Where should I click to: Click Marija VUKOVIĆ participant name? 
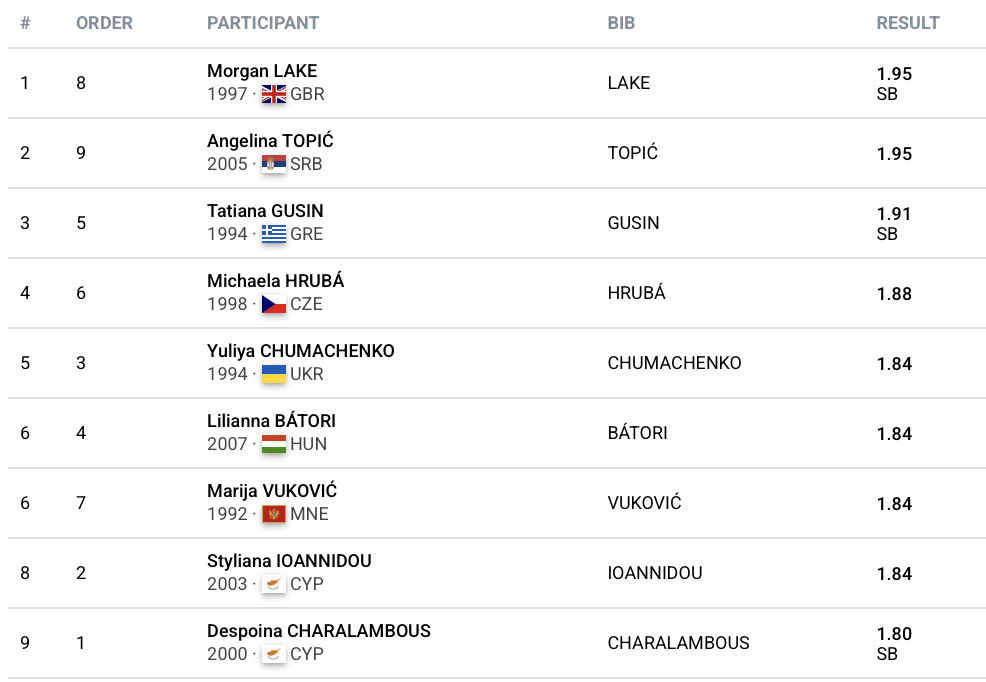(272, 491)
